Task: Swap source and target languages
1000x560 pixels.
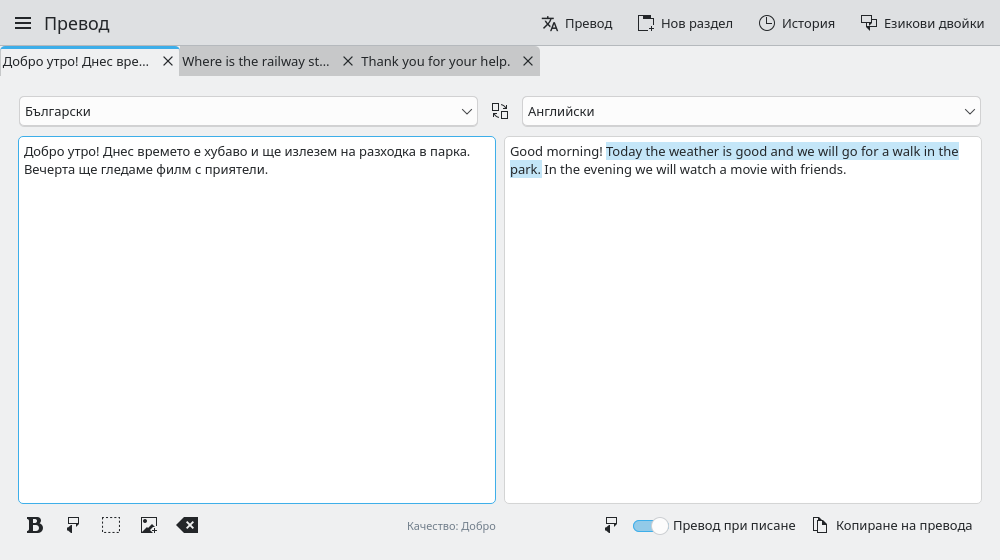Action: 500,112
